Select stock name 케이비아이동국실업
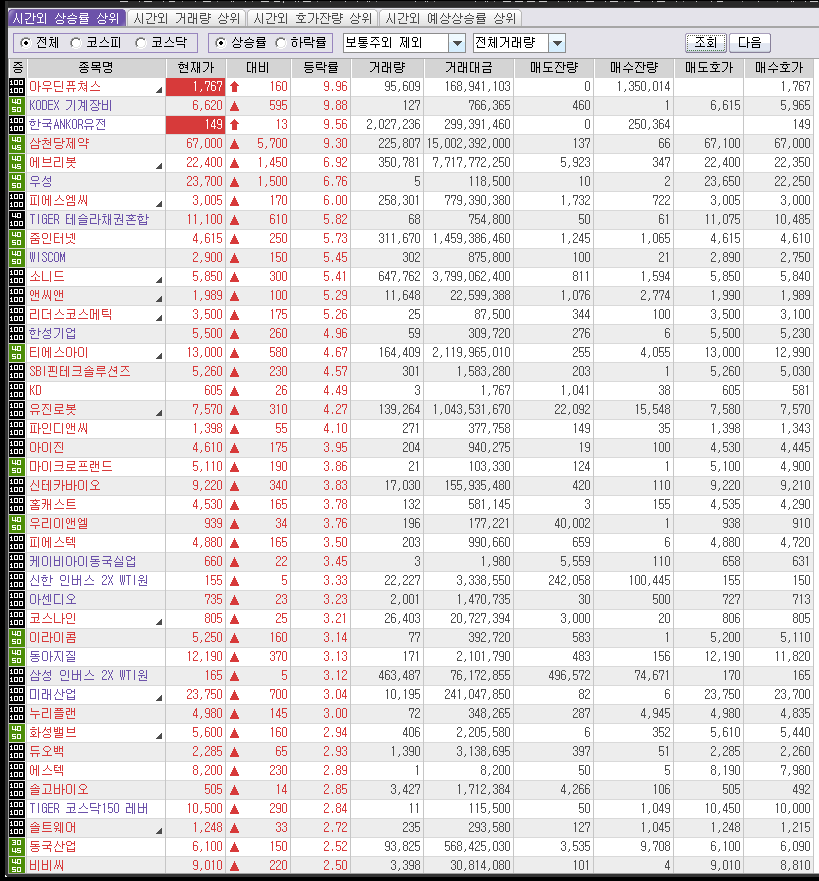The width and height of the screenshot is (819, 881). (83, 561)
